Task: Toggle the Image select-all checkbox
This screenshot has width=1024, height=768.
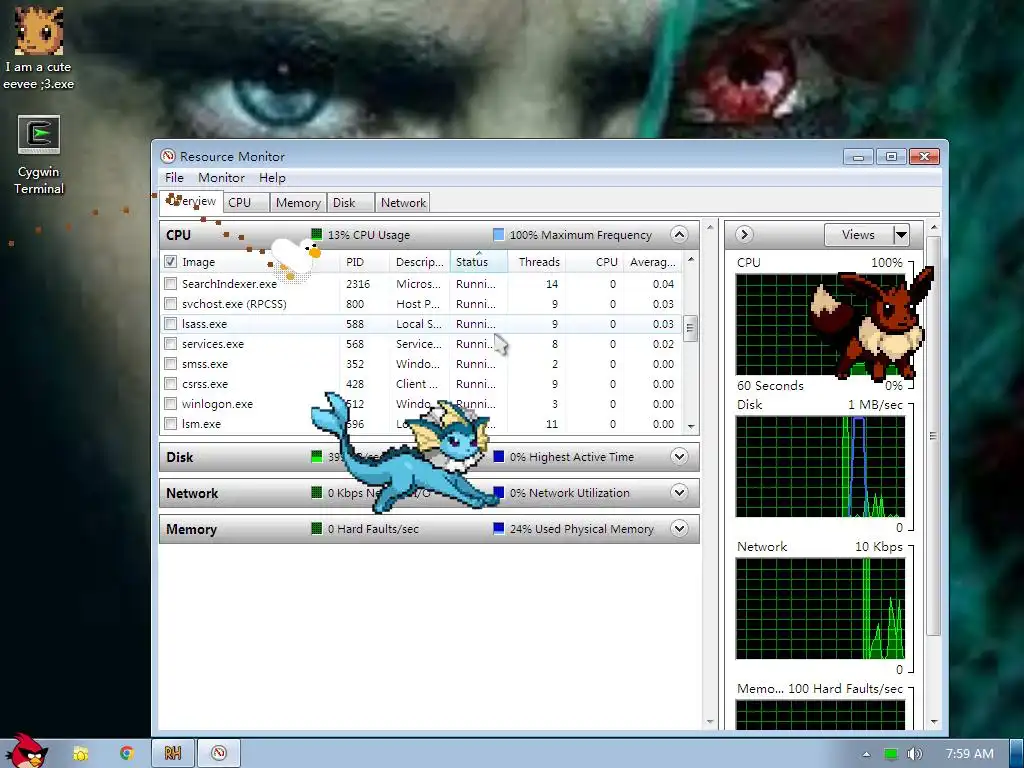Action: [x=170, y=262]
